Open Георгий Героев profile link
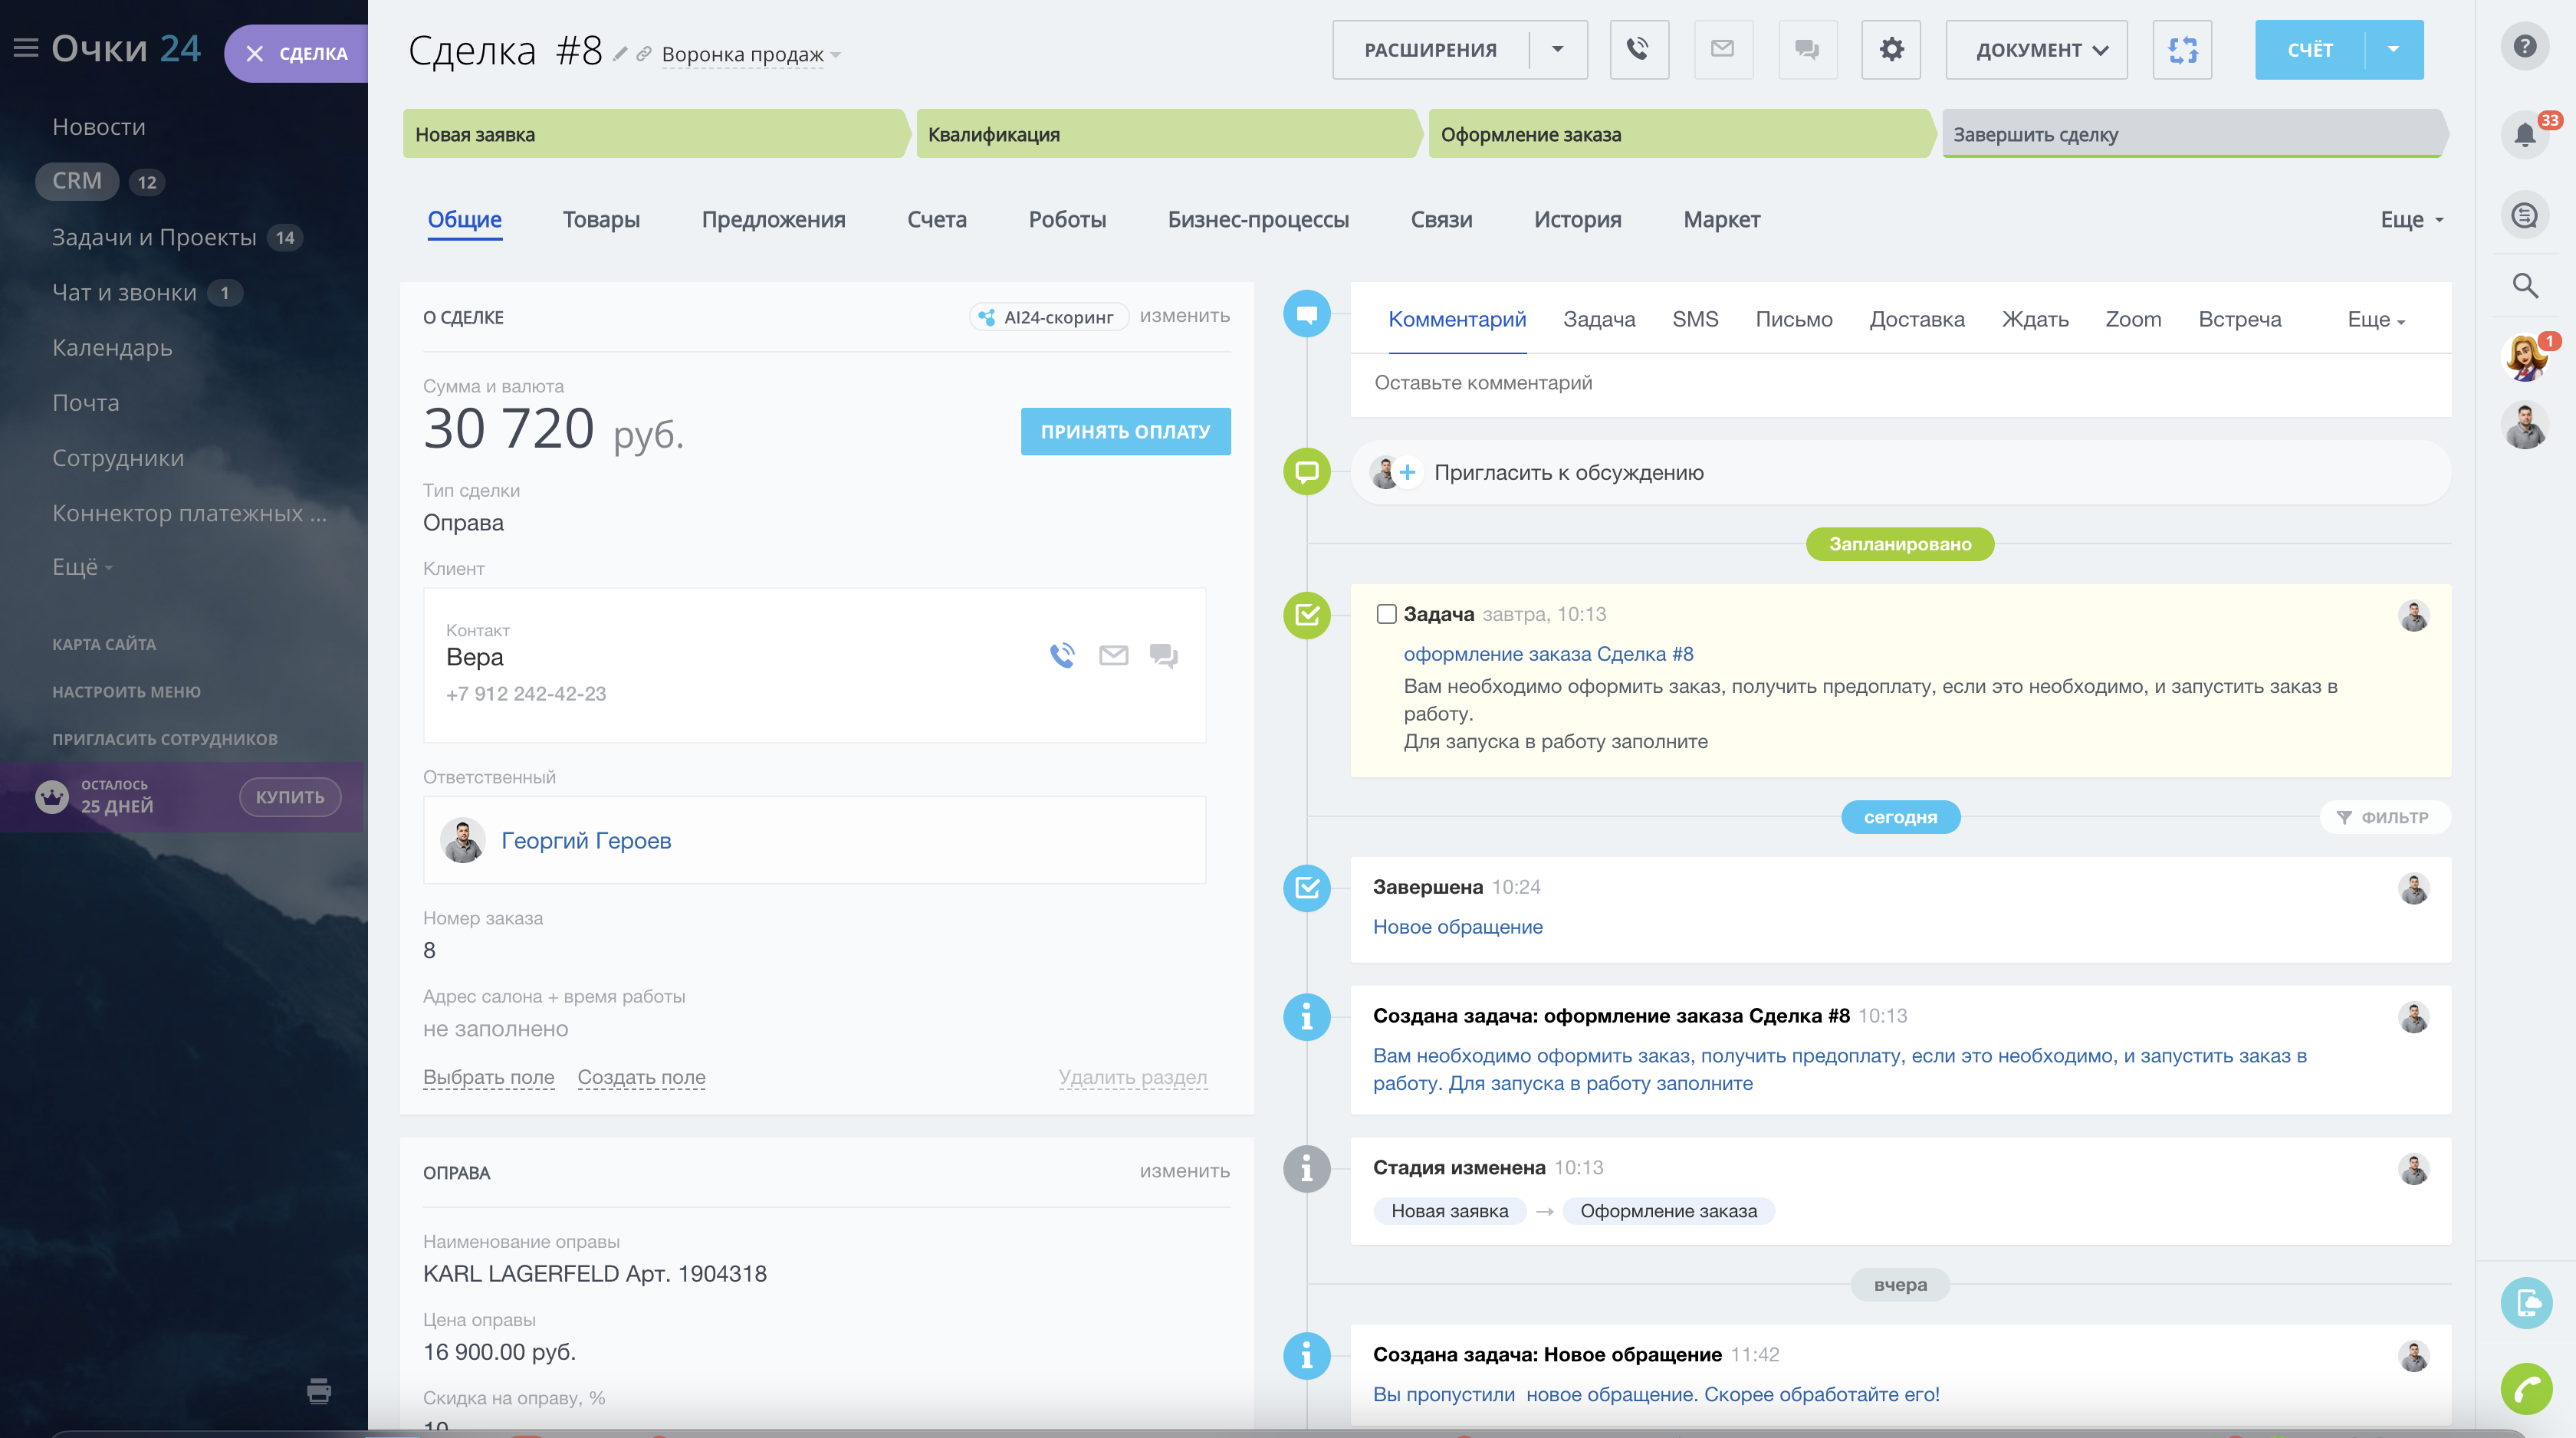Screen dimensions: 2576x1438 click(586, 841)
